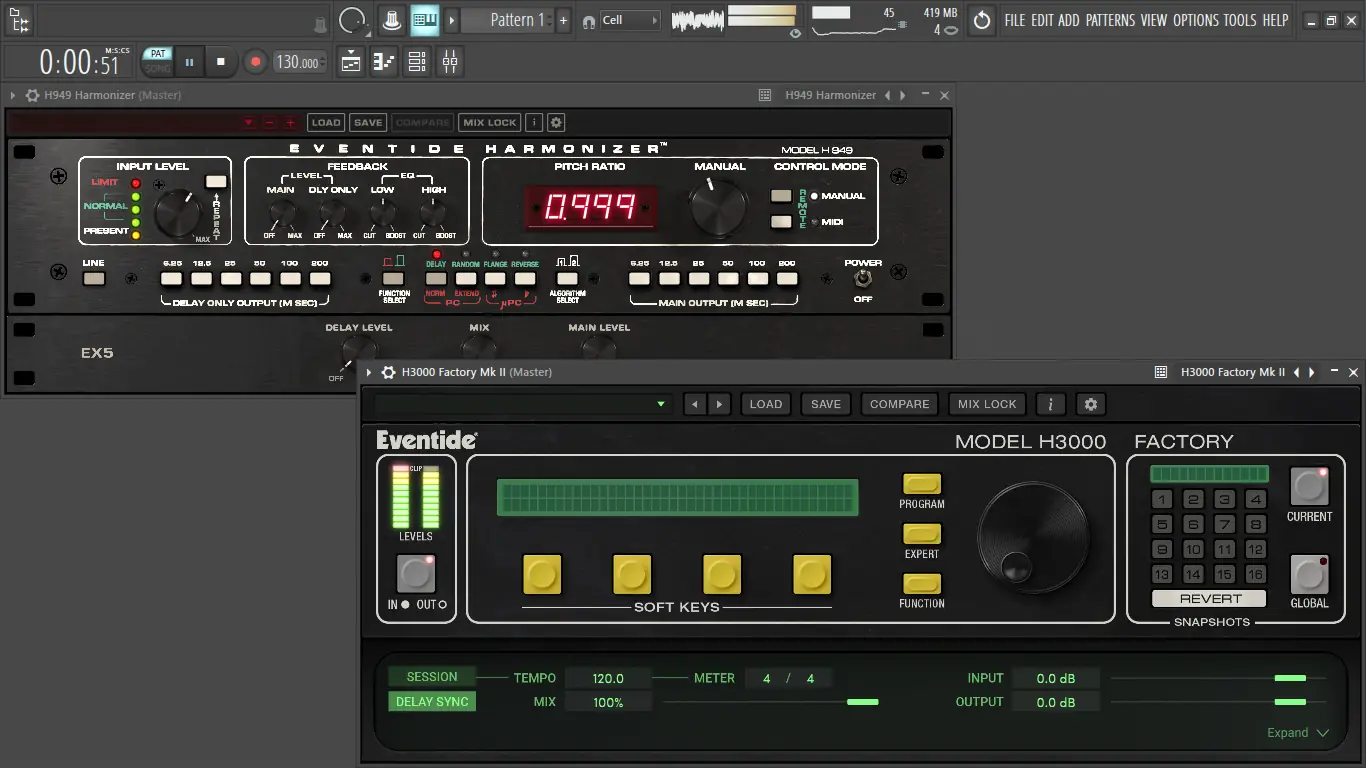This screenshot has width=1366, height=768.
Task: Click the H3000 plugin settings gear
Action: (x=1091, y=404)
